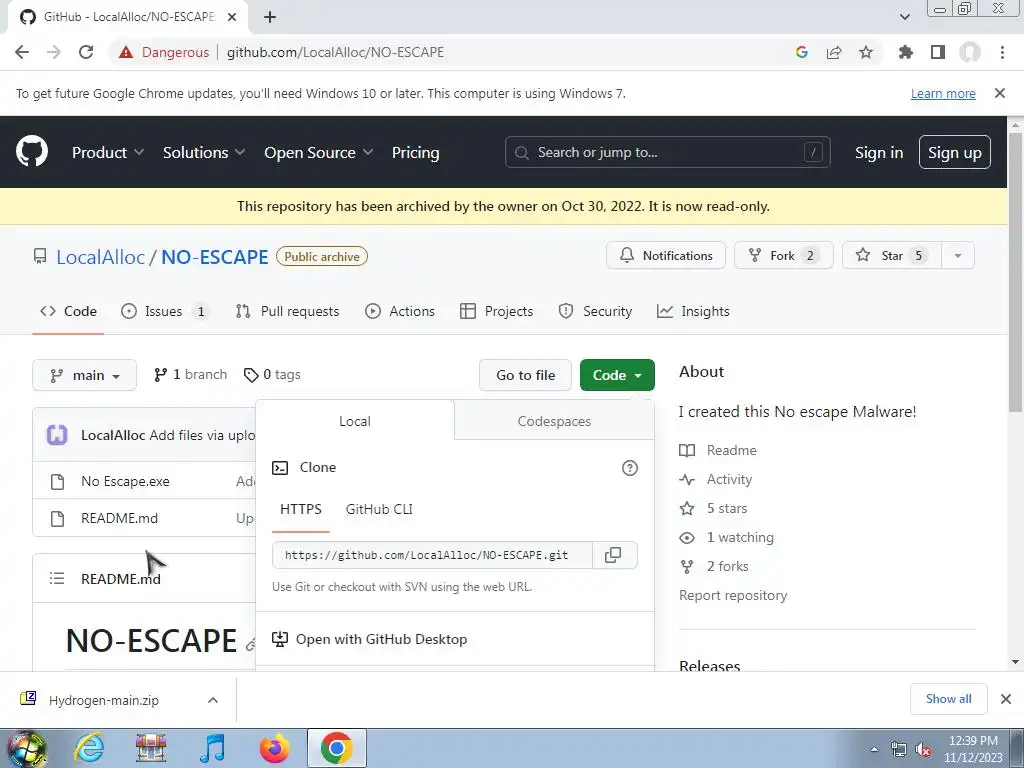Select the GitHub CLI clone option
Viewport: 1024px width, 768px height.
[379, 509]
